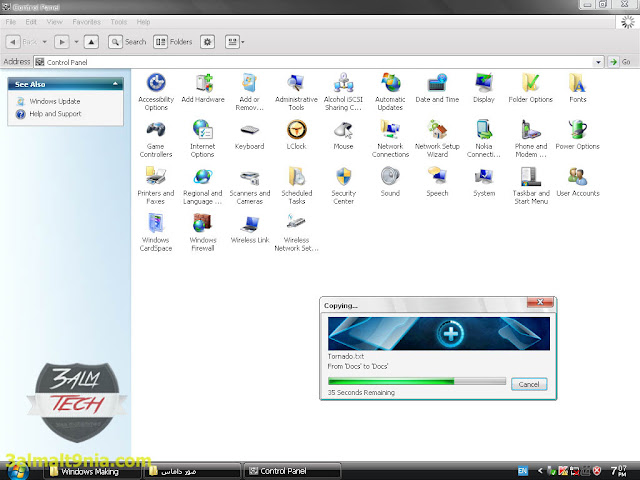Click the Back toolbar button
The height and width of the screenshot is (480, 640).
pyautogui.click(x=22, y=42)
